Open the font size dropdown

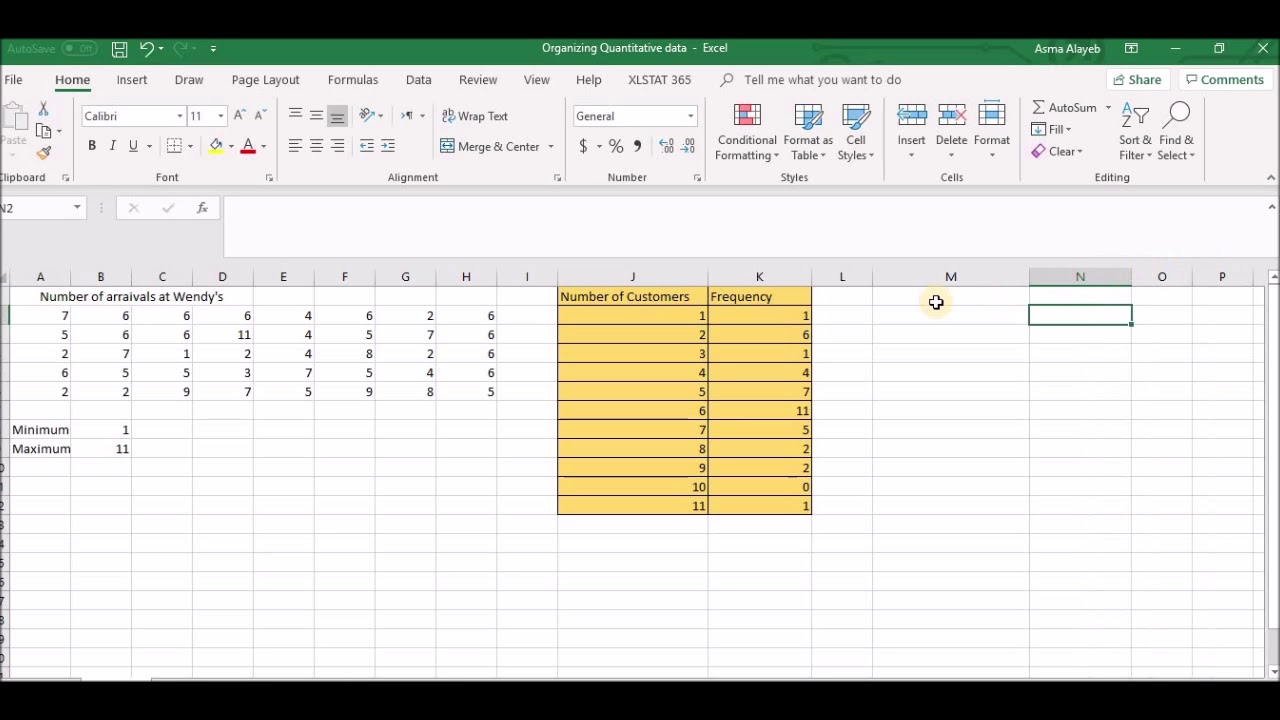[x=221, y=116]
